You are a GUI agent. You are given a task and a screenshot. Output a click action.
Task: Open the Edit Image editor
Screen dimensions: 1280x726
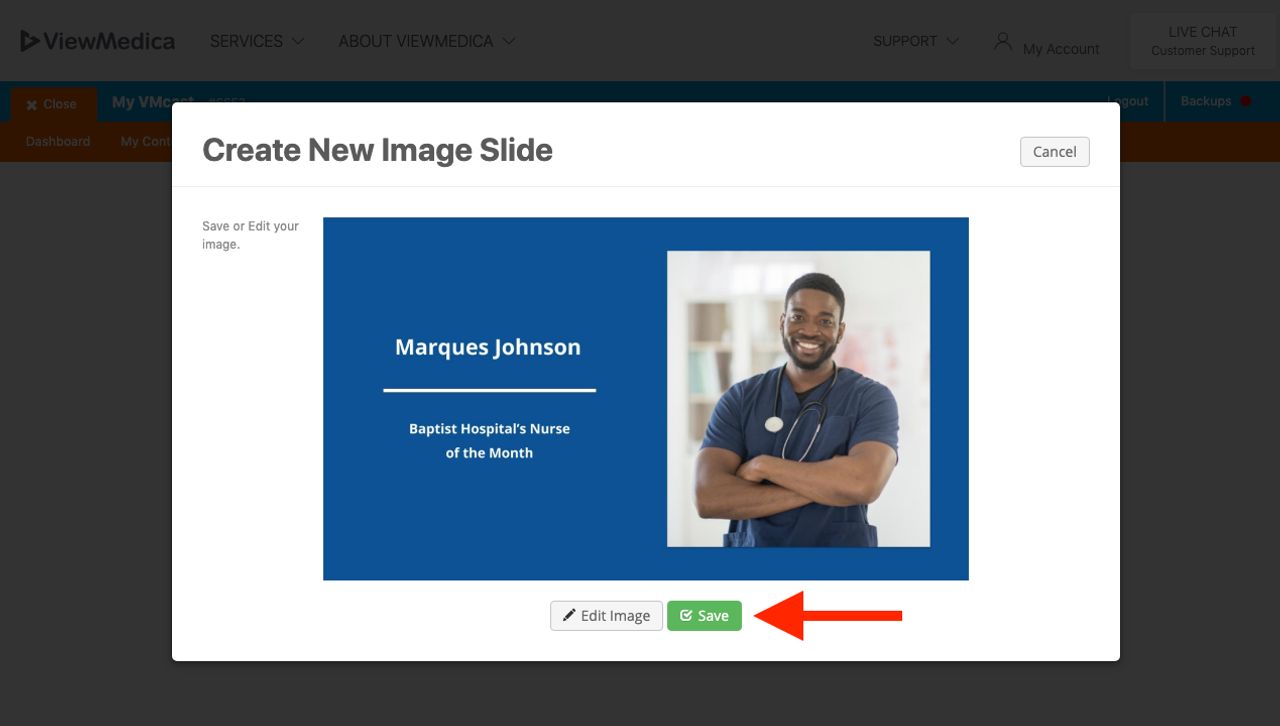(x=606, y=615)
